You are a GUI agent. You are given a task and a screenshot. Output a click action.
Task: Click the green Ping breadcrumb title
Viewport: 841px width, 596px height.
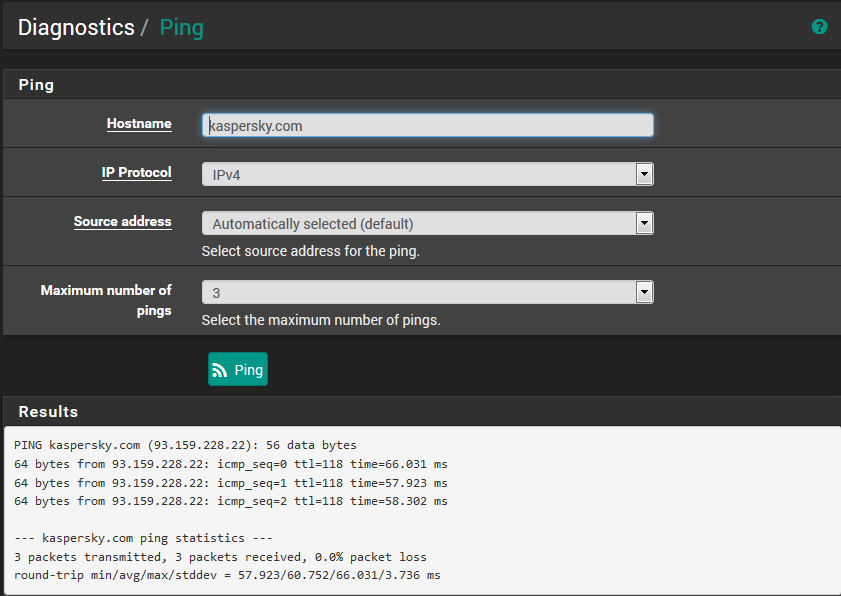point(181,27)
